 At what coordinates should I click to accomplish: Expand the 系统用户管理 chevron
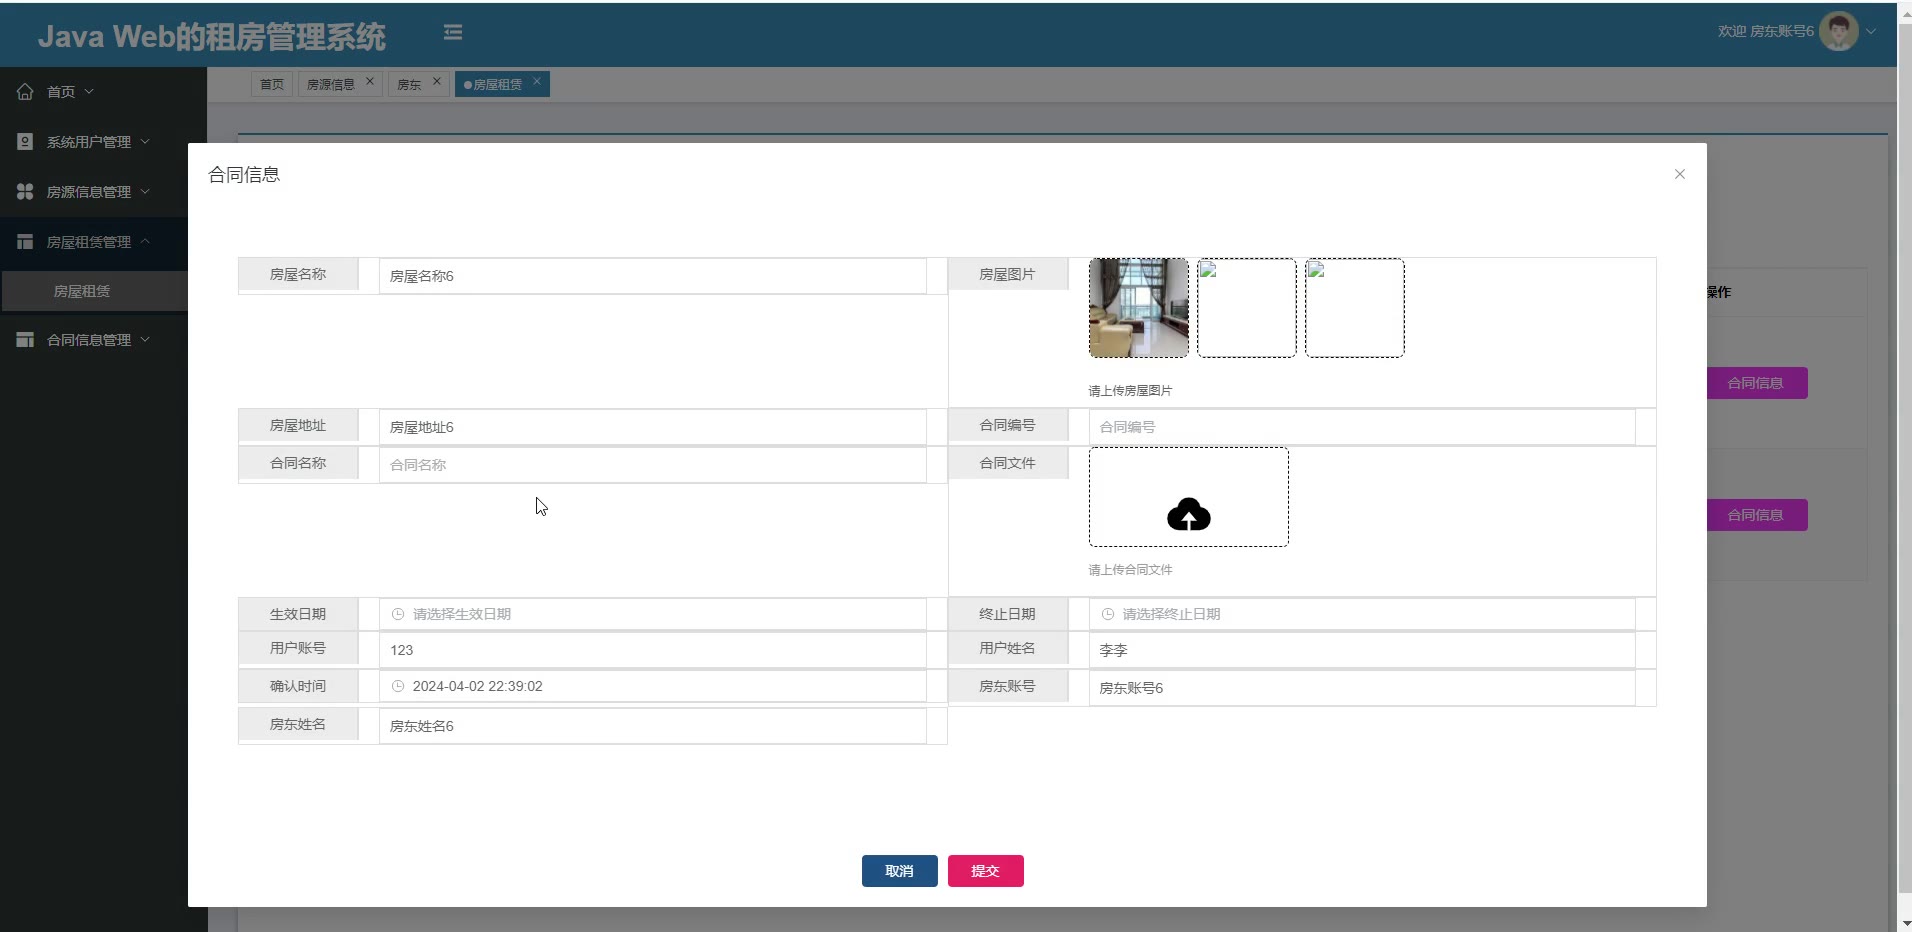[x=145, y=141]
